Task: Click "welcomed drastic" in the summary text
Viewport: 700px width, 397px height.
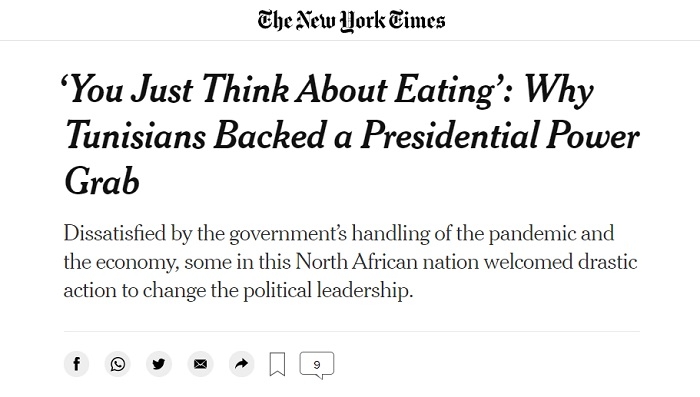Action: coord(560,262)
